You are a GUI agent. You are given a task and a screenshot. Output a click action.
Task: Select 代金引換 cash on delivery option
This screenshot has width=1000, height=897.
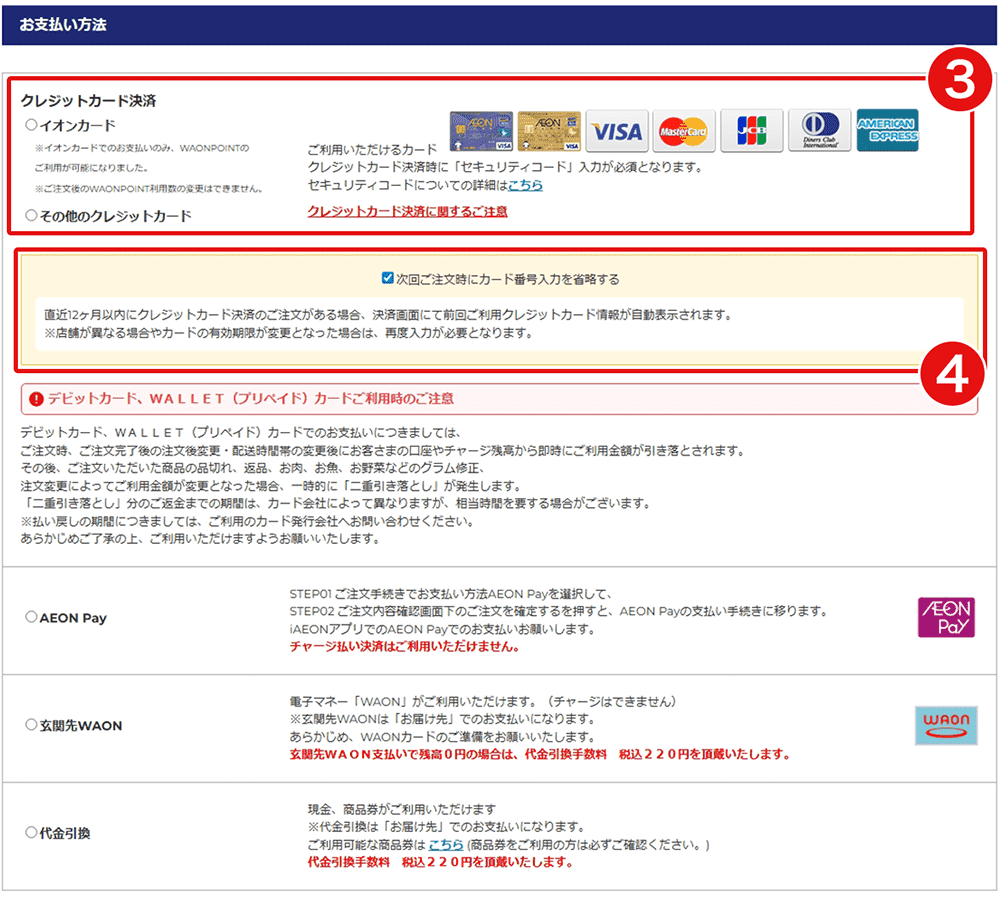tap(31, 832)
